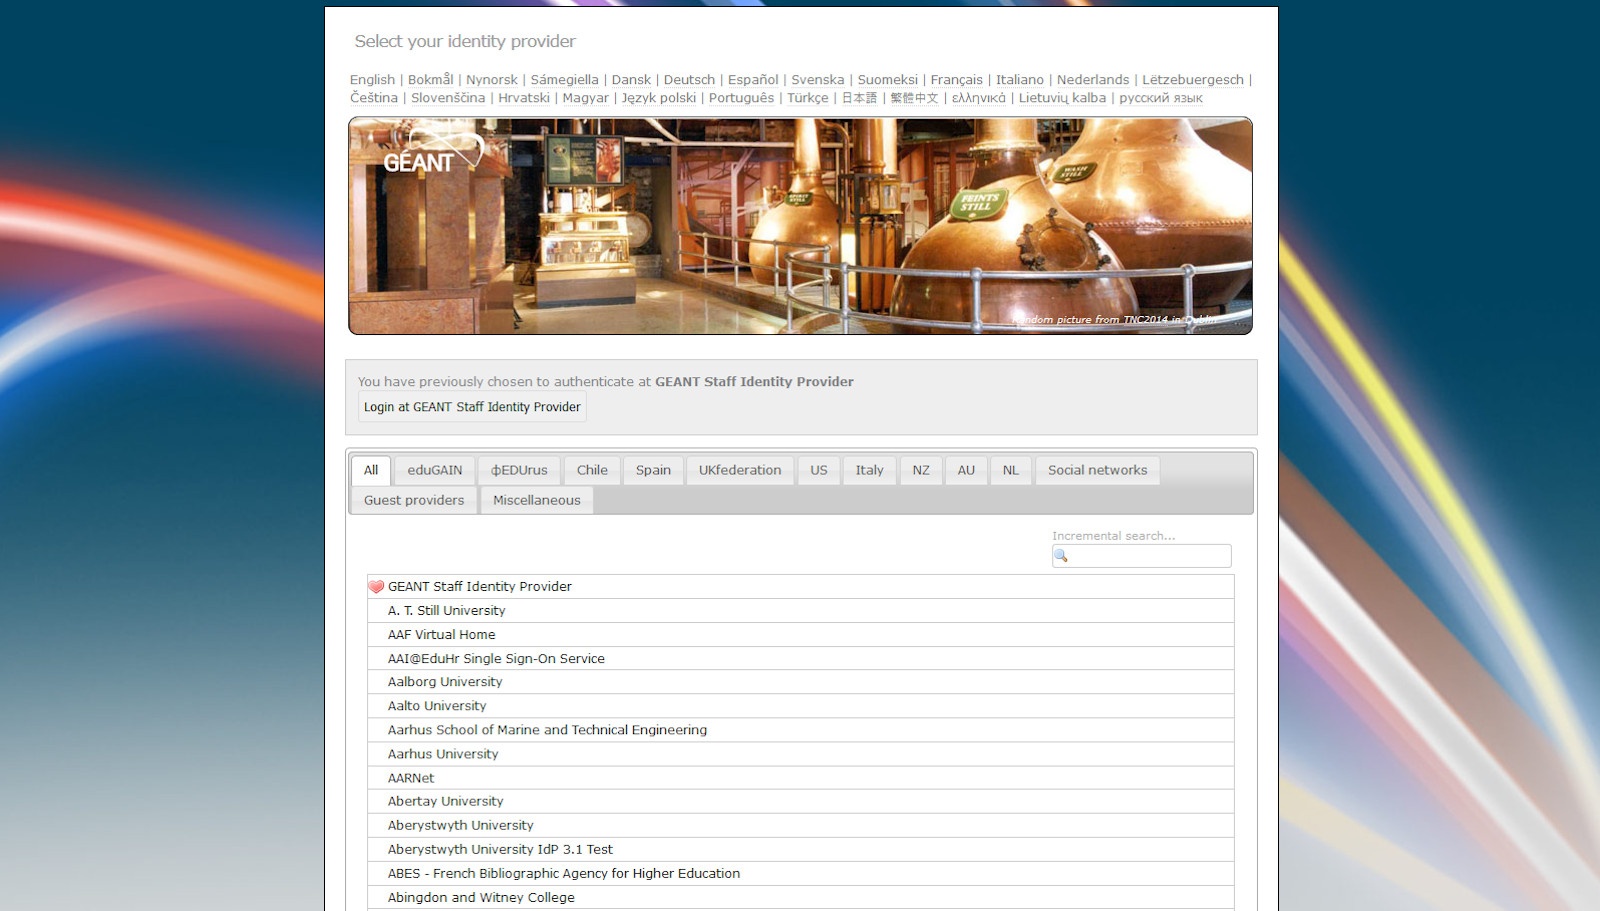Select Español language link

(x=753, y=80)
